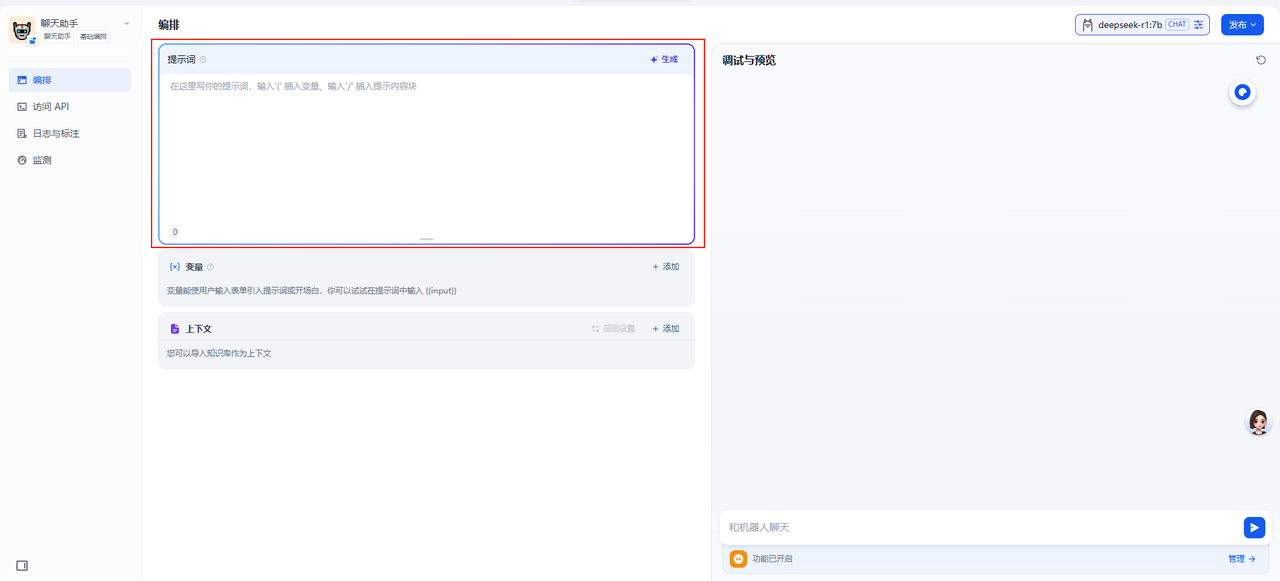Click the chat assistant app avatar icon
This screenshot has height=581, width=1280.
coord(22,30)
